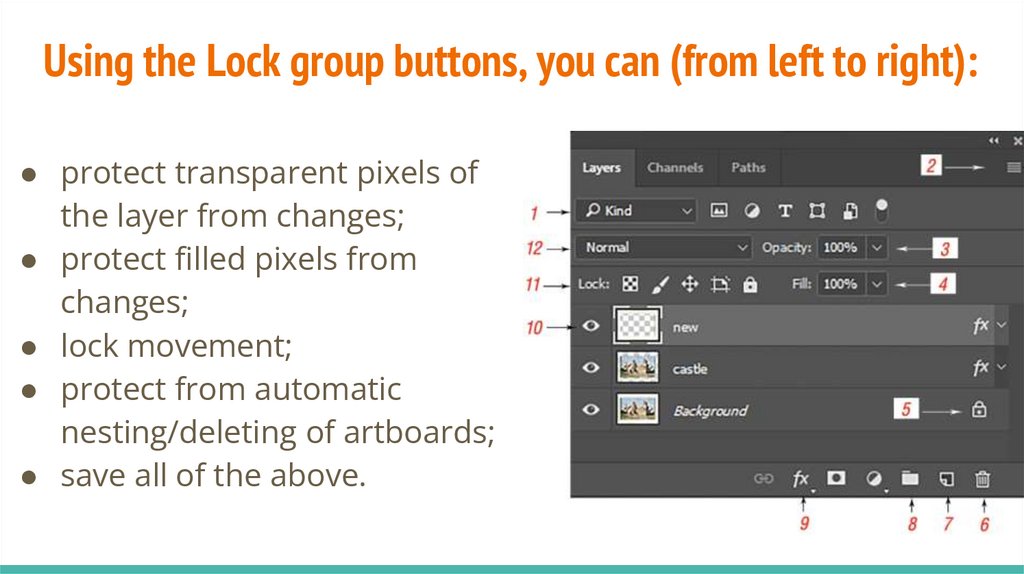Click fx icon on the new layer
Viewport: 1024px width, 574px height.
980,325
